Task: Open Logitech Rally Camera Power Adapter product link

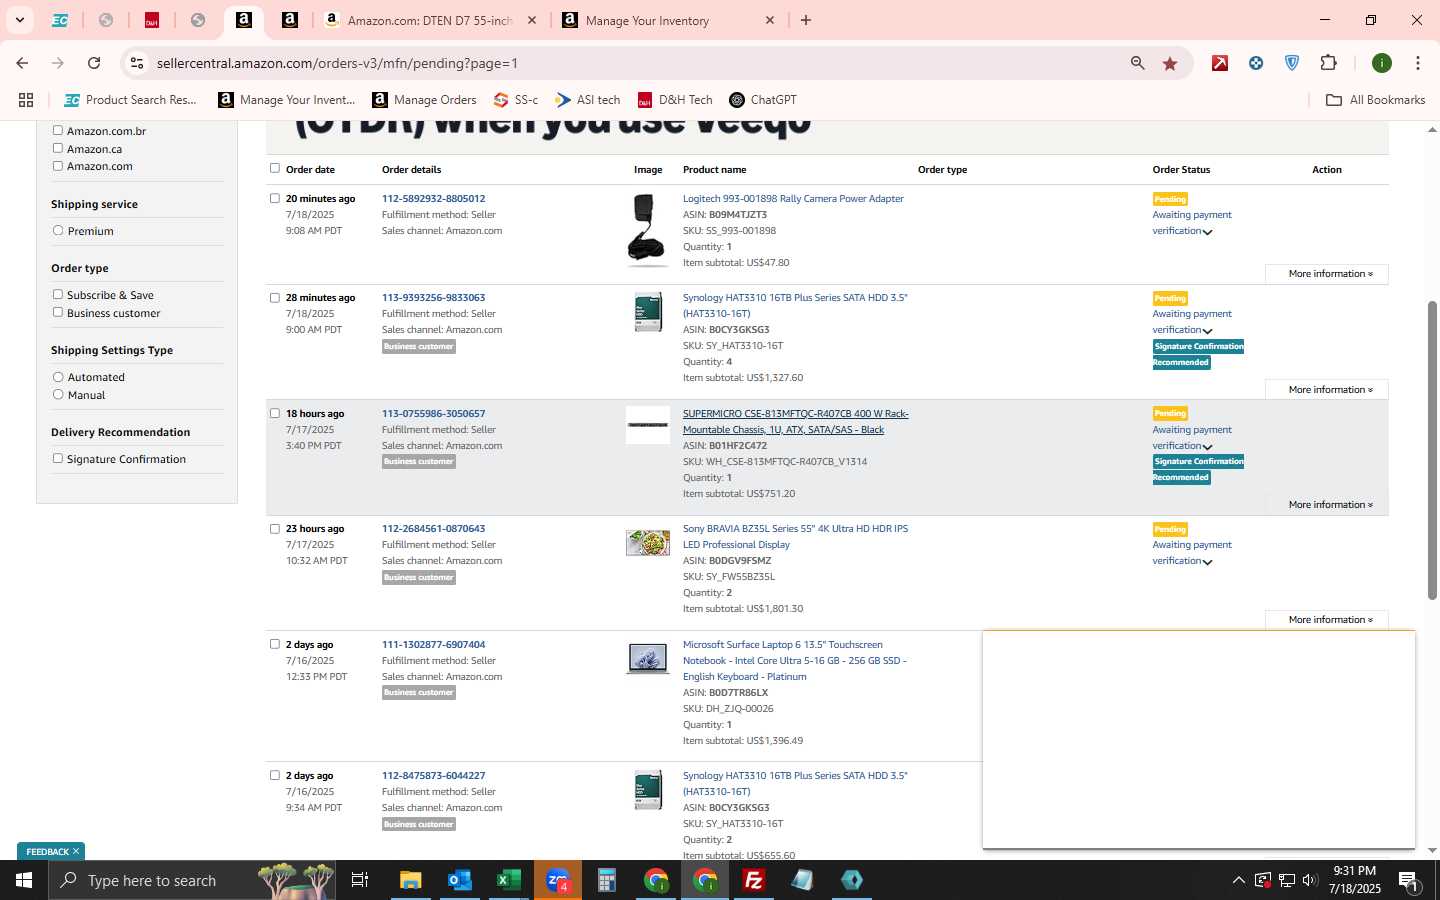Action: click(x=793, y=198)
